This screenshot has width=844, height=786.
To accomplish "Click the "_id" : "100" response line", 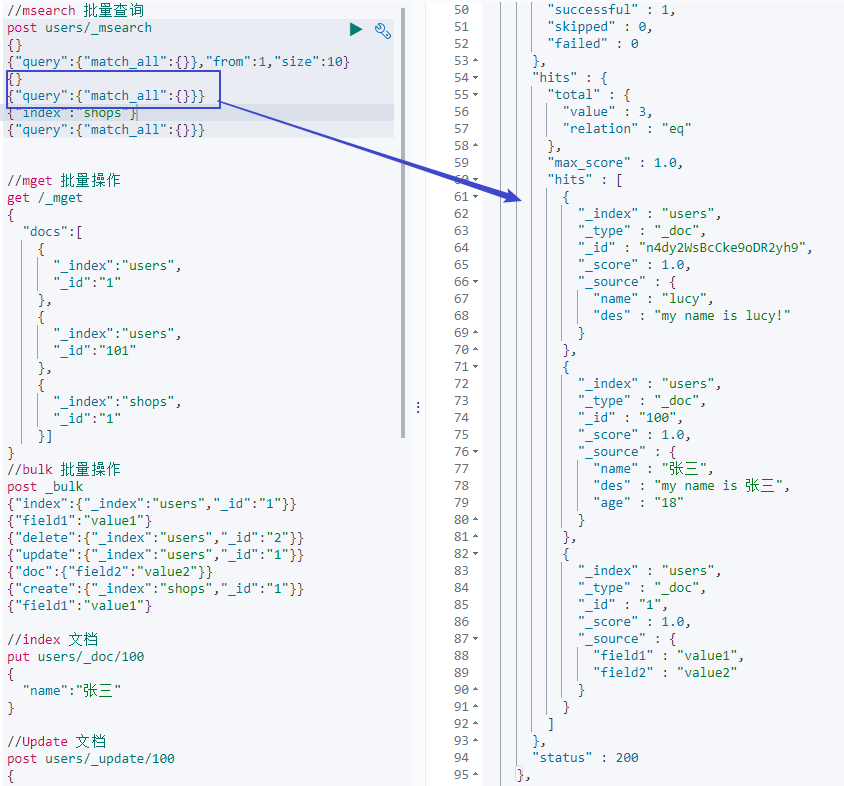I will click(630, 418).
